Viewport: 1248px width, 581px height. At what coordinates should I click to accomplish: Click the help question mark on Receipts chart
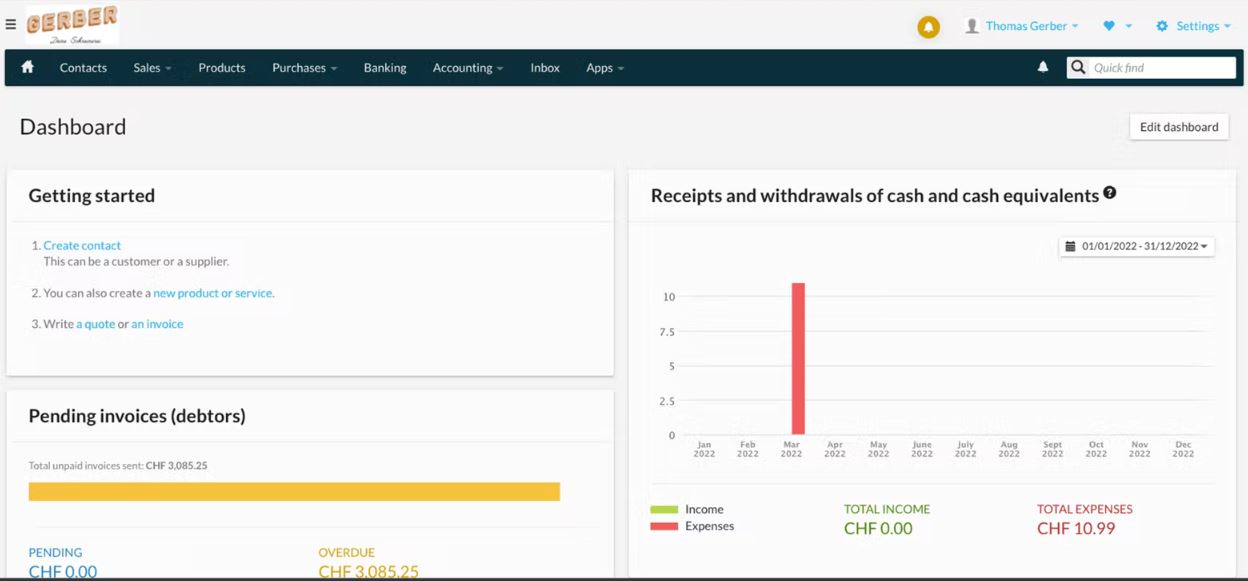[x=1110, y=191]
